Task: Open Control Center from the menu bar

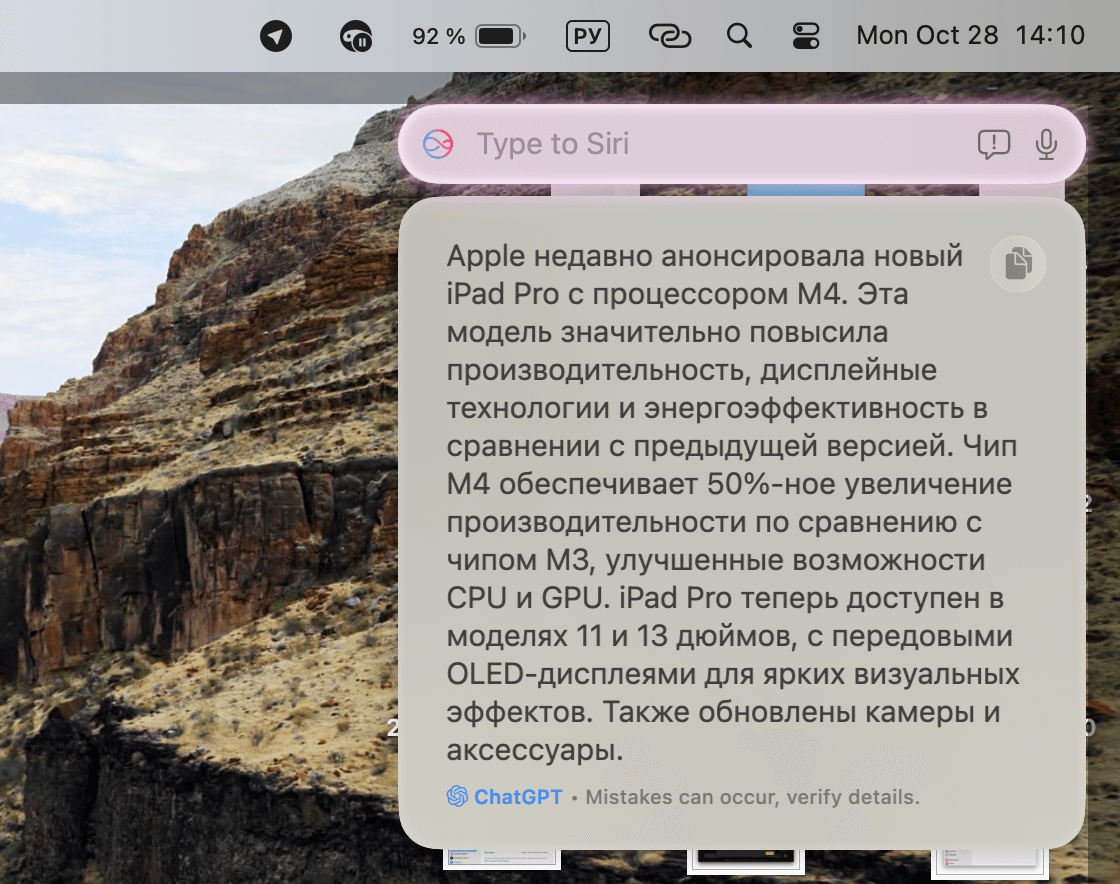Action: coord(806,35)
